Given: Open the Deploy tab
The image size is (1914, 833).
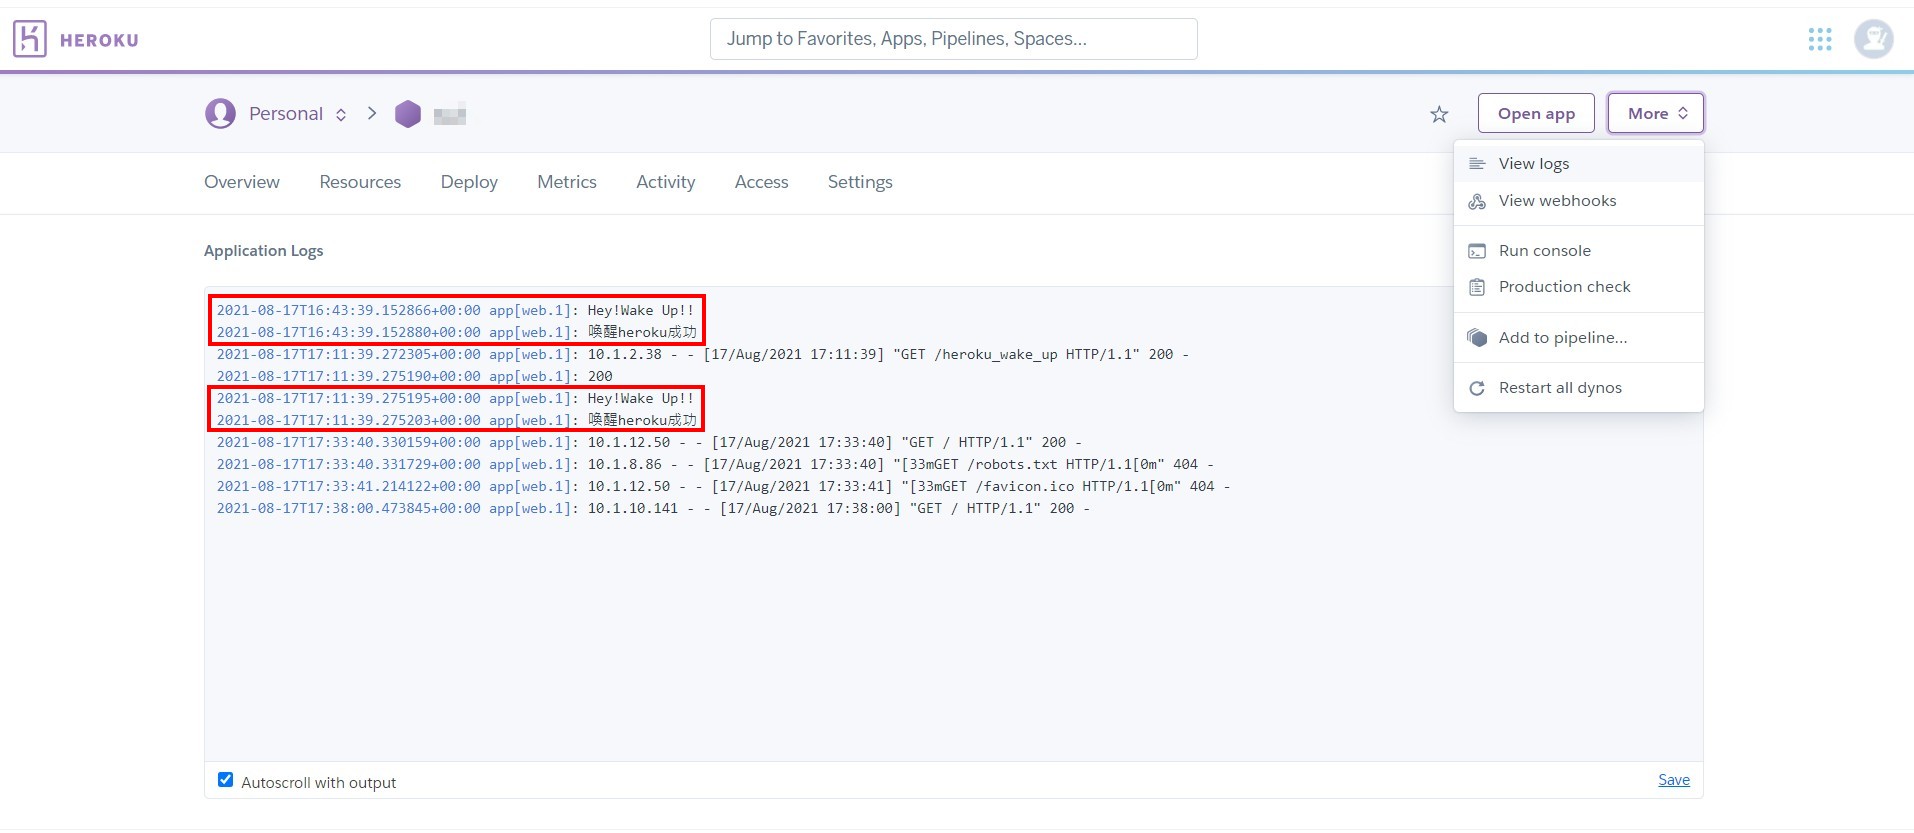Looking at the screenshot, I should pyautogui.click(x=469, y=182).
